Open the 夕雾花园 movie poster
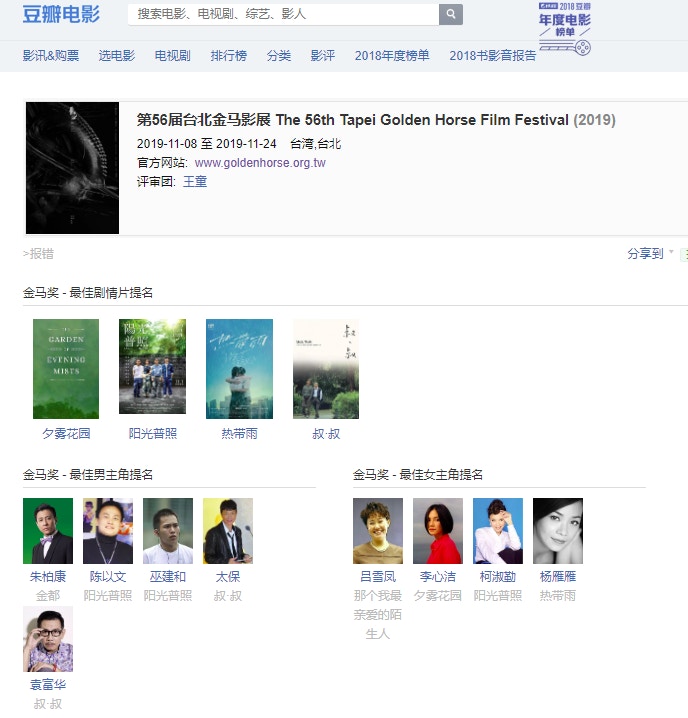The image size is (688, 718). (x=66, y=369)
